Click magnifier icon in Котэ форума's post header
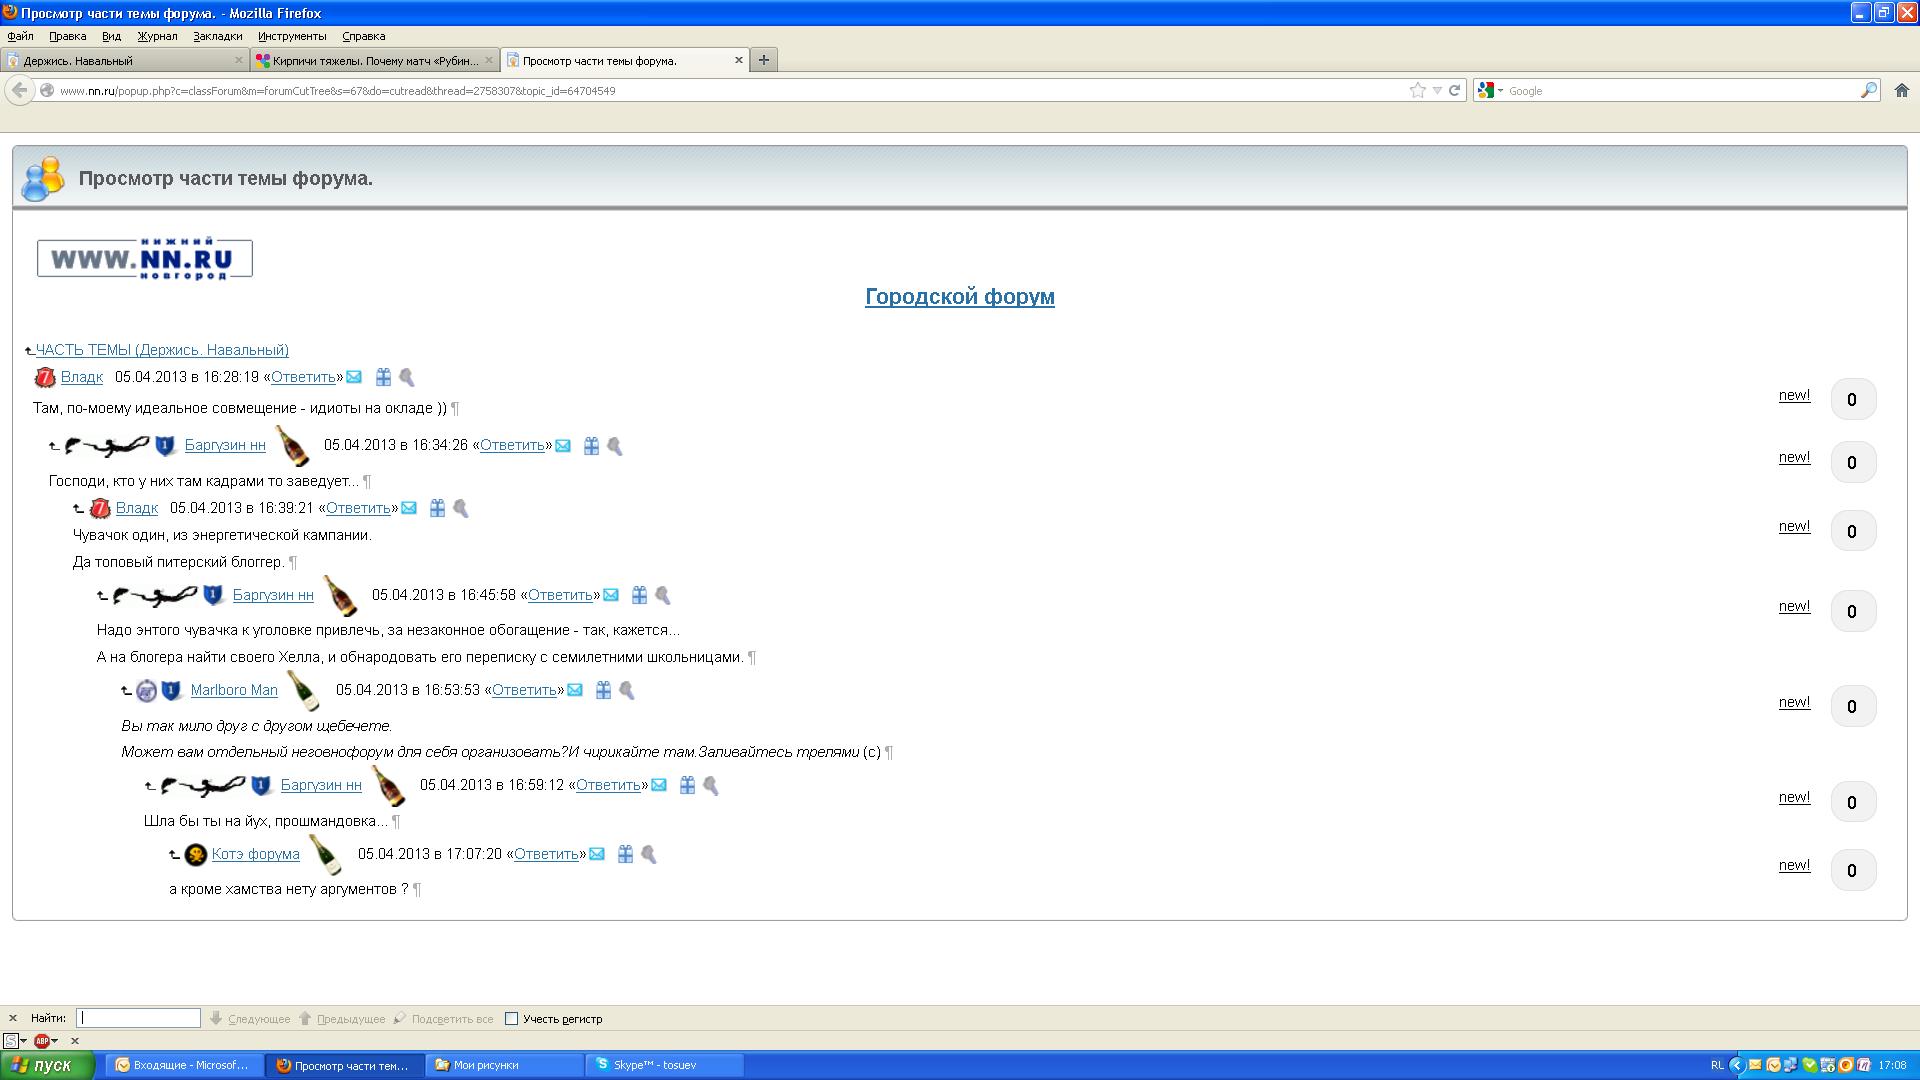1920x1080 pixels. (x=649, y=854)
